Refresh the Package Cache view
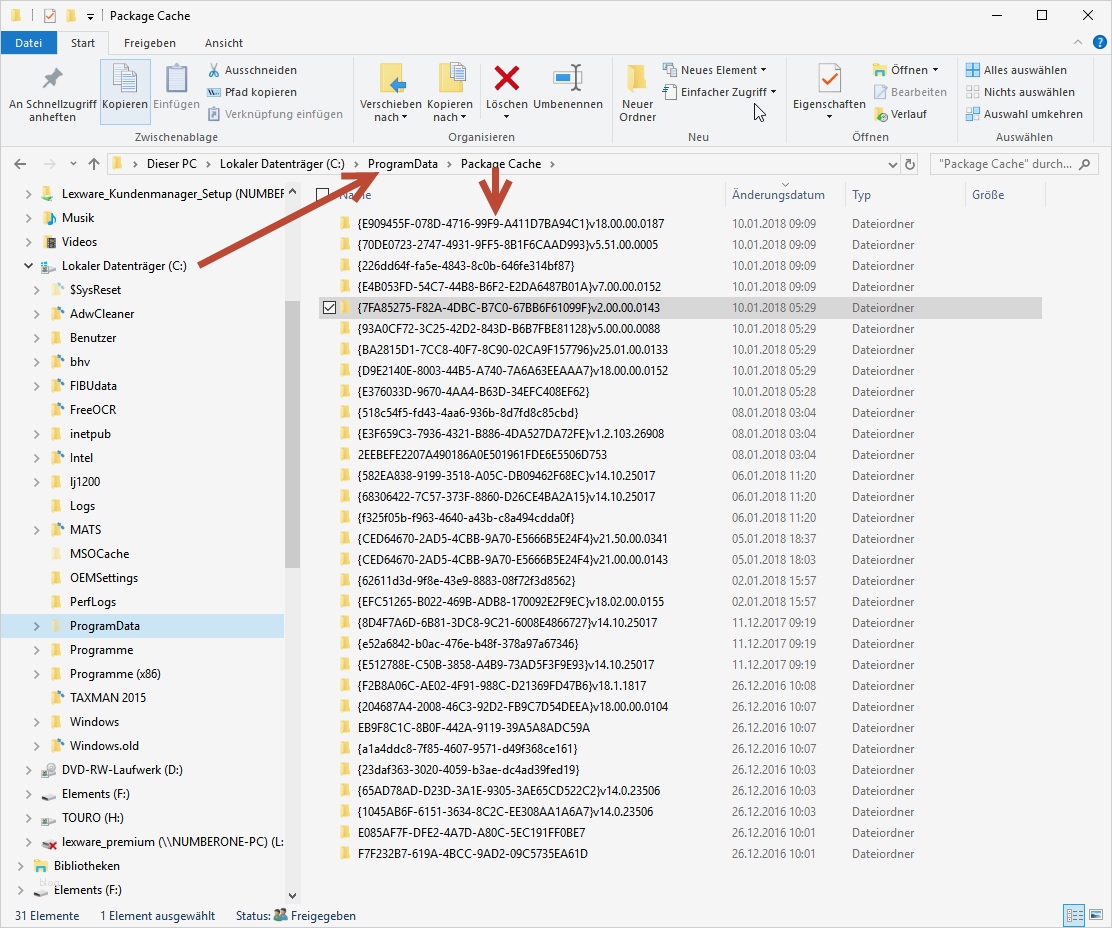 pos(910,164)
